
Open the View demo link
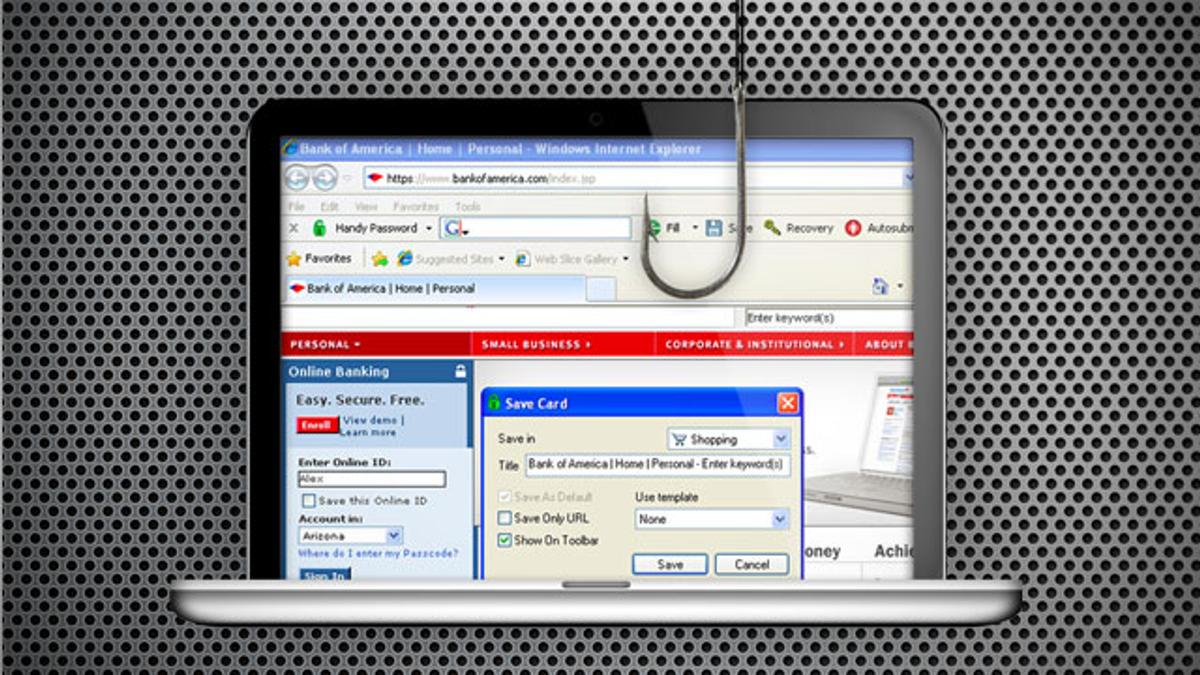click(371, 421)
